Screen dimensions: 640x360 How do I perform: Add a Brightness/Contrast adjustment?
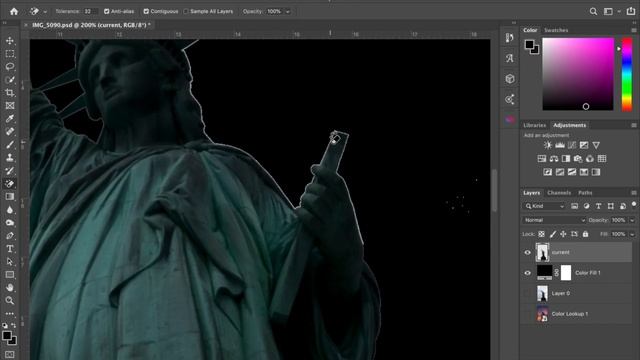[548, 145]
